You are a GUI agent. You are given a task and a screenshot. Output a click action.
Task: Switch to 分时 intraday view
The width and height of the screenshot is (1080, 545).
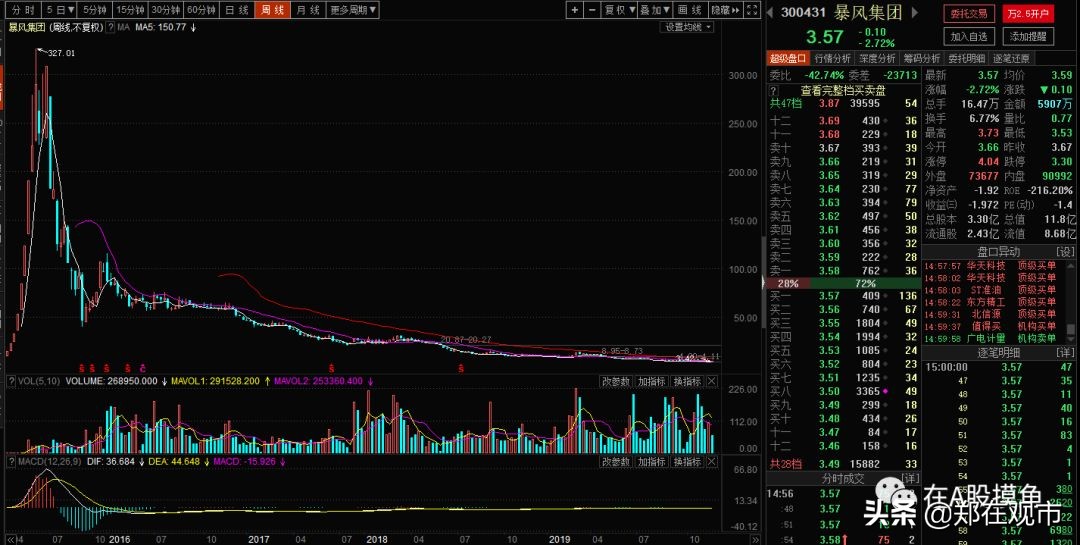pyautogui.click(x=22, y=10)
